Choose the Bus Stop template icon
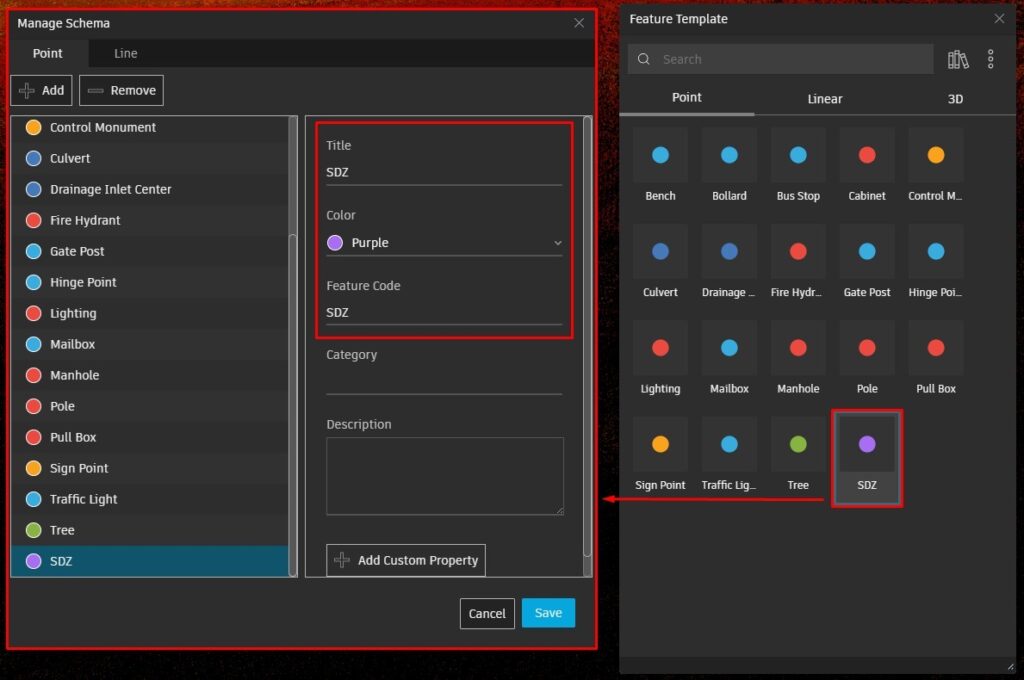 798,165
